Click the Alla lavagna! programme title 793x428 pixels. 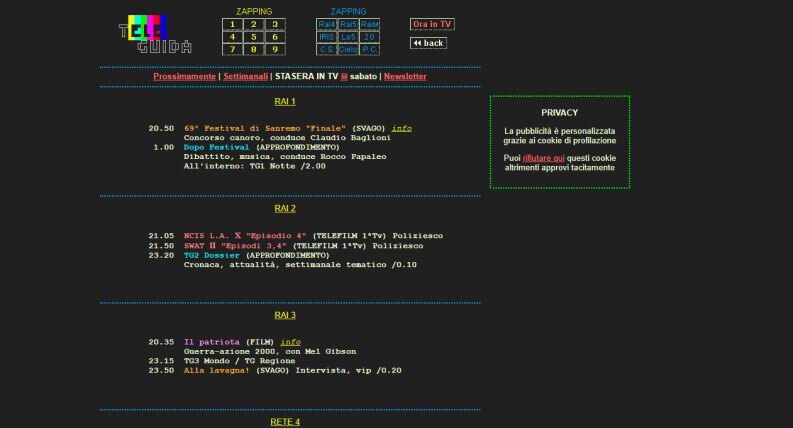click(x=216, y=370)
